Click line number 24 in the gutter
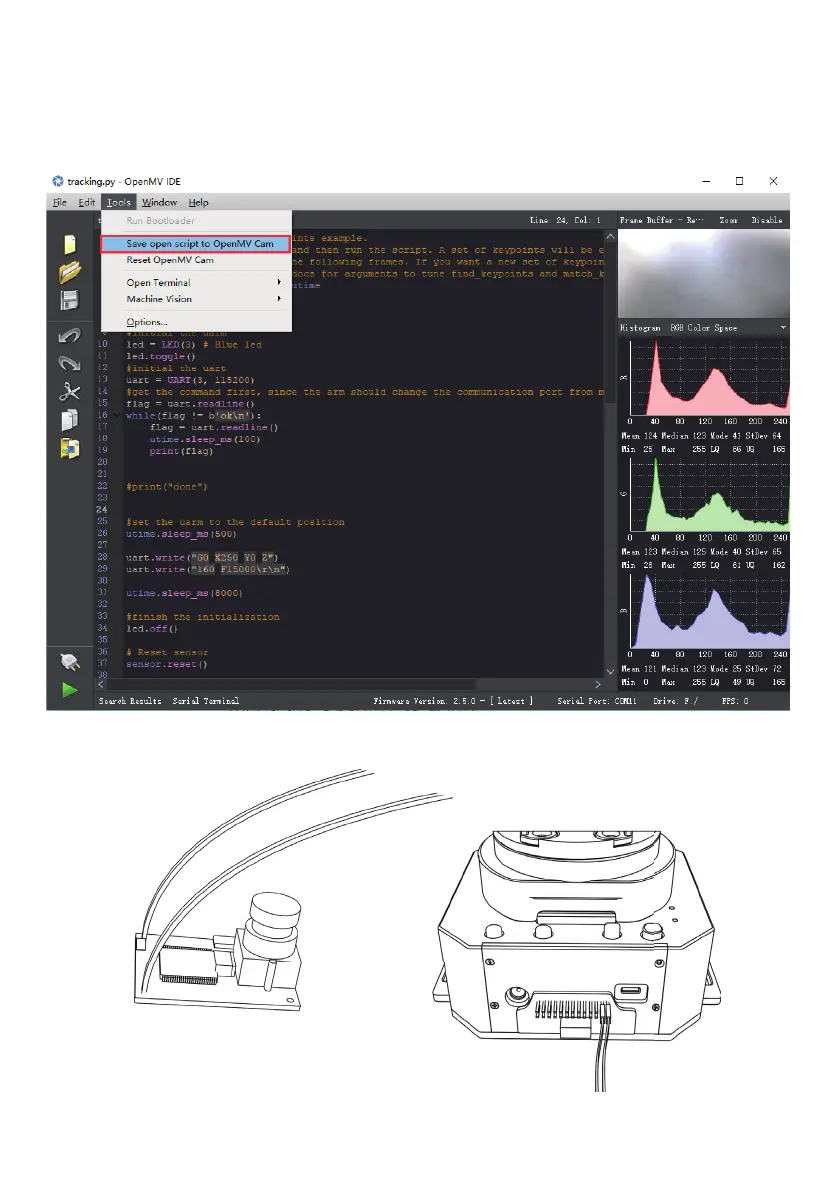This screenshot has width=839, height=1191. 102,510
